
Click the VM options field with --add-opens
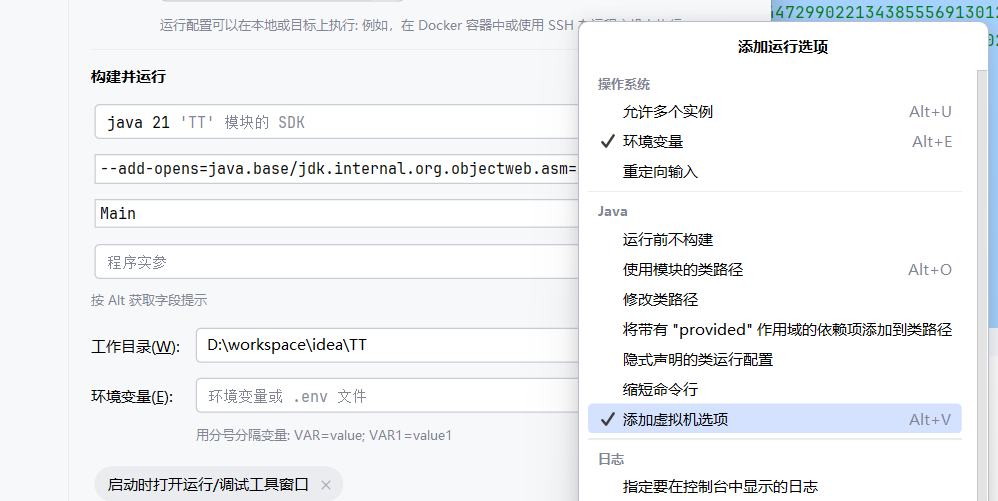click(x=337, y=169)
